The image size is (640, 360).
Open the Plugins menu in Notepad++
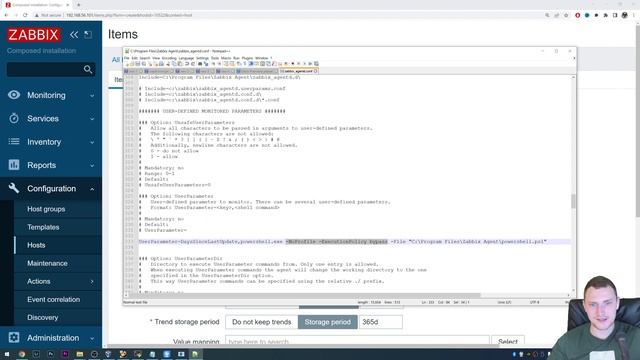[247, 58]
